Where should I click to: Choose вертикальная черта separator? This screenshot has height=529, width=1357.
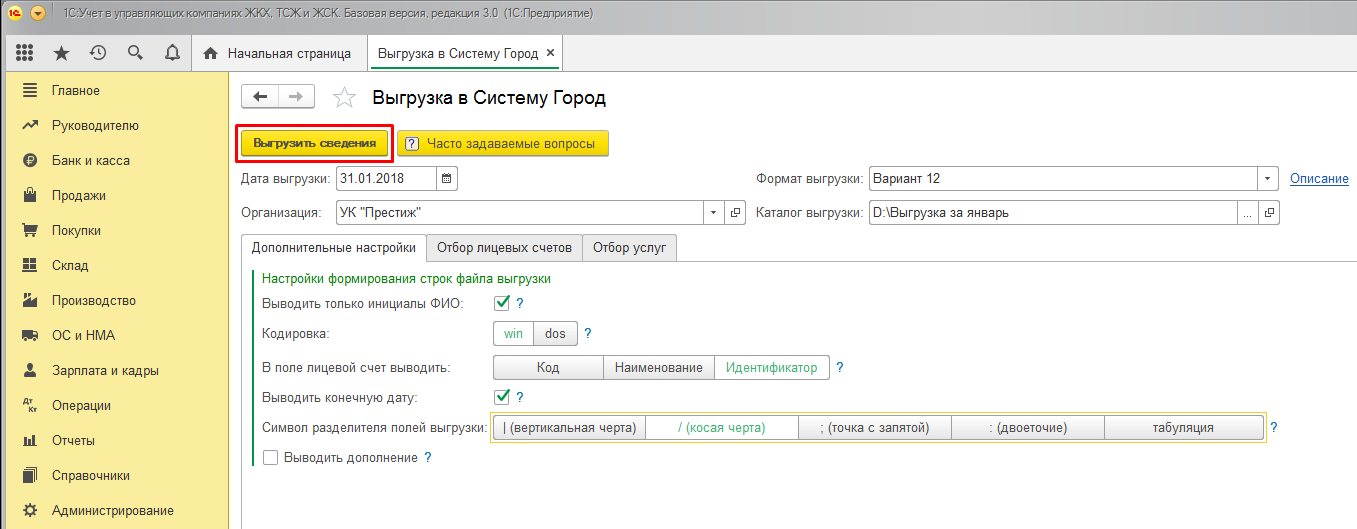[569, 428]
